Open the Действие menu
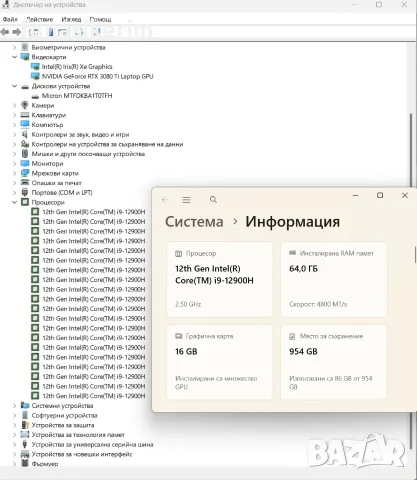This screenshot has height=480, width=417. tap(40, 19)
